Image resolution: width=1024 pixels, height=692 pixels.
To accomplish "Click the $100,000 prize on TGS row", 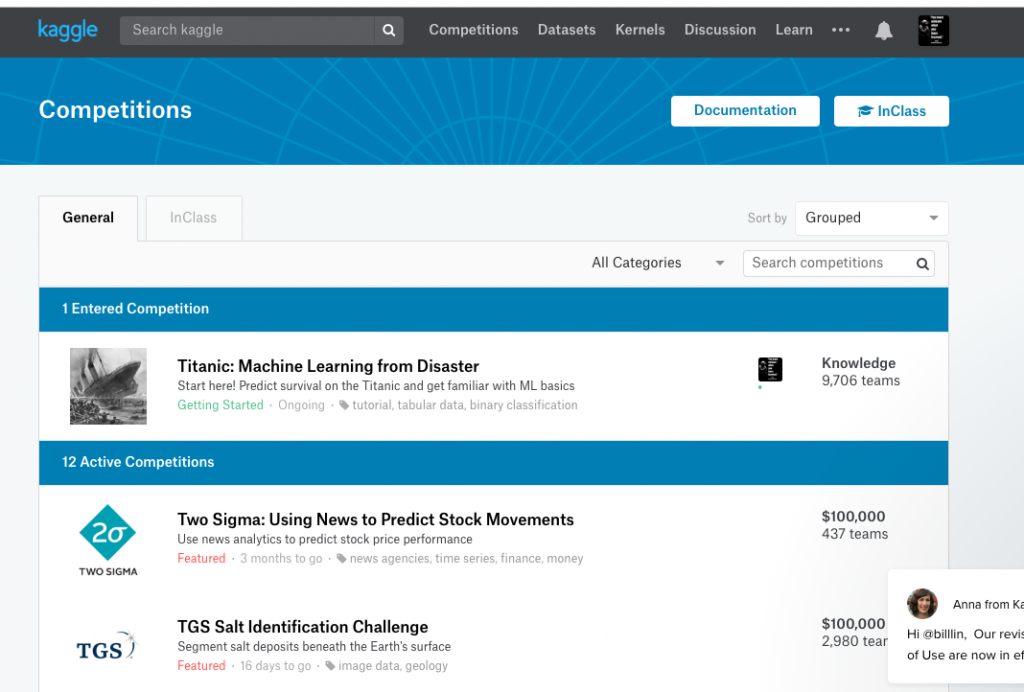I will [853, 623].
